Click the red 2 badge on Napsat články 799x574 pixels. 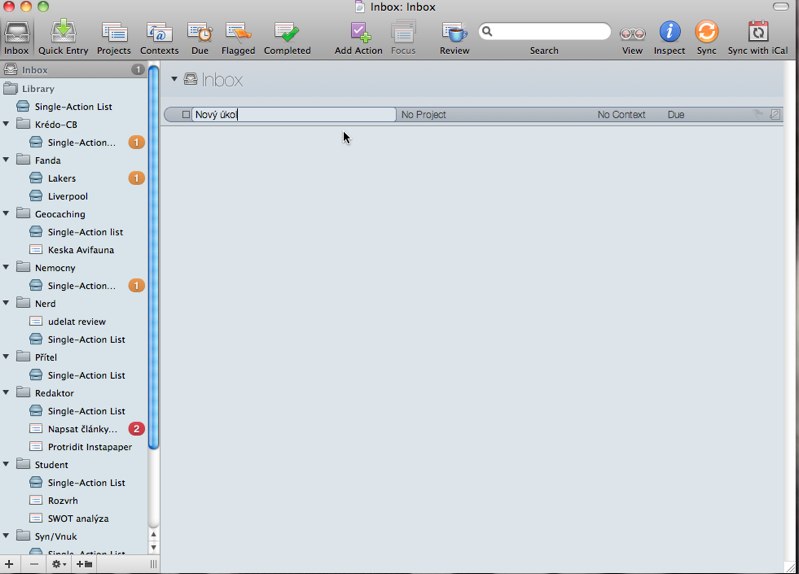click(136, 429)
